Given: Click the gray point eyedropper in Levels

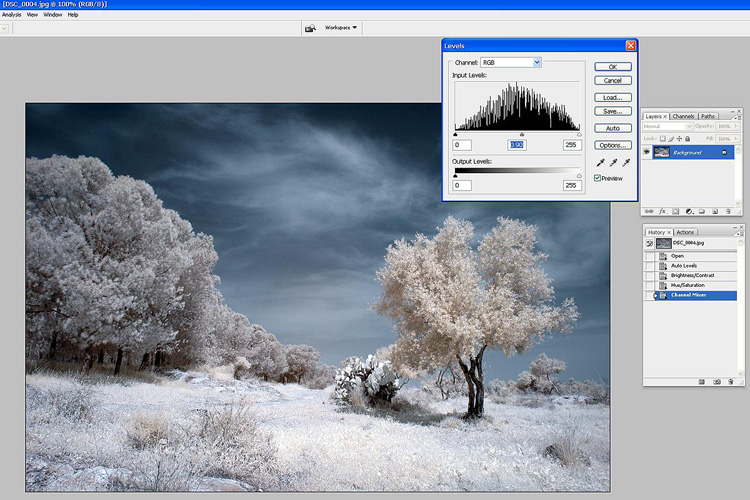Looking at the screenshot, I should (x=613, y=162).
